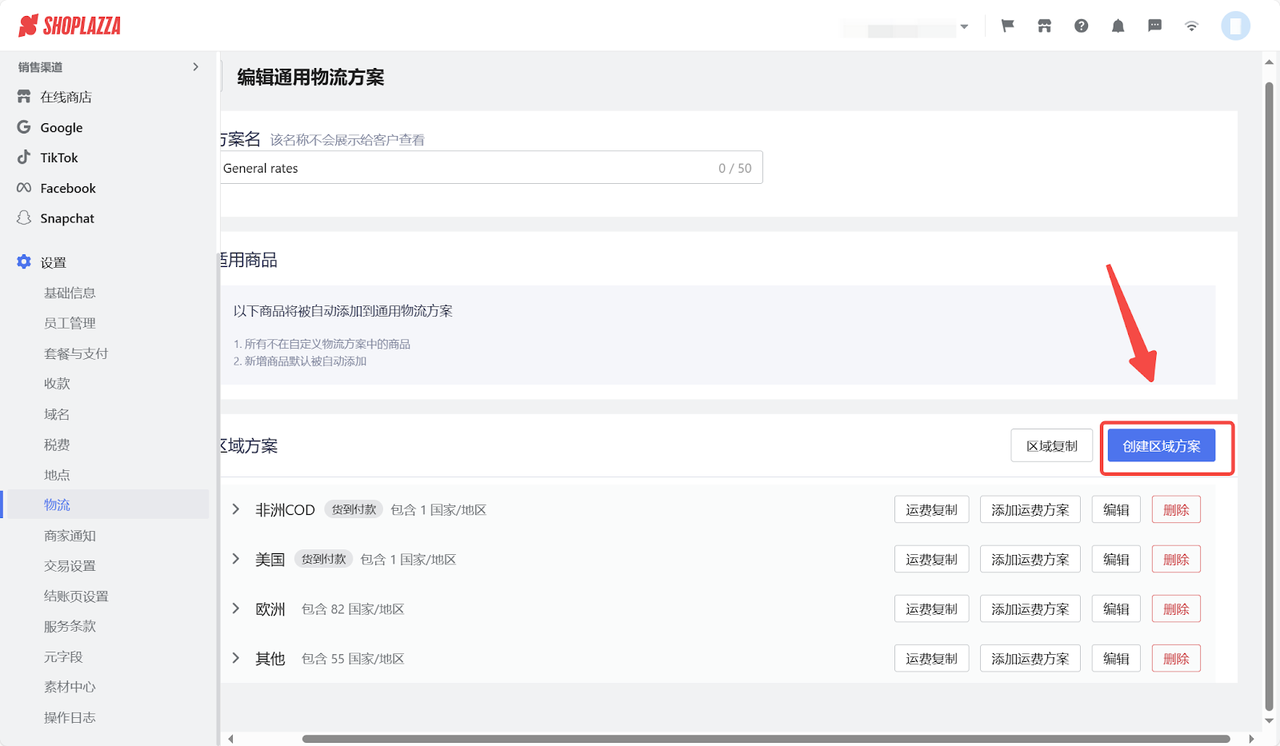
Task: Click the 创建区域方案 button
Action: coord(1167,447)
